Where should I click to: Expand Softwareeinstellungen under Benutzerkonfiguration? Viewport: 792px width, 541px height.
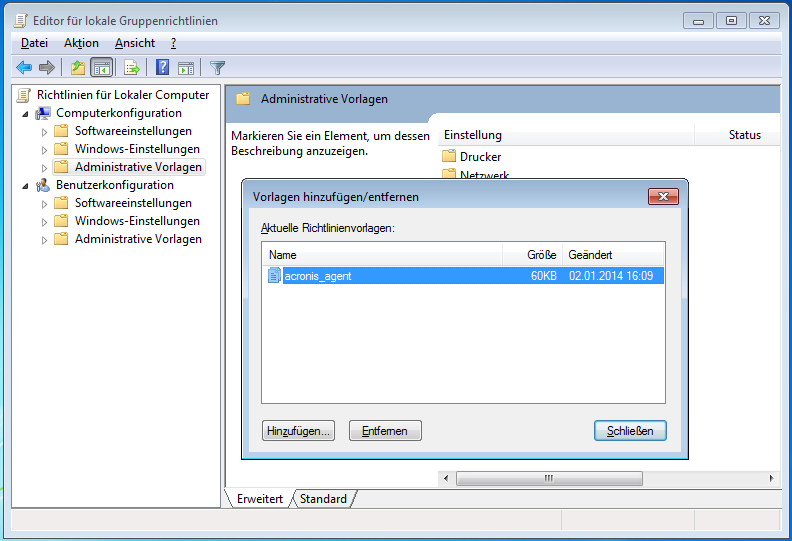pyautogui.click(x=44, y=204)
